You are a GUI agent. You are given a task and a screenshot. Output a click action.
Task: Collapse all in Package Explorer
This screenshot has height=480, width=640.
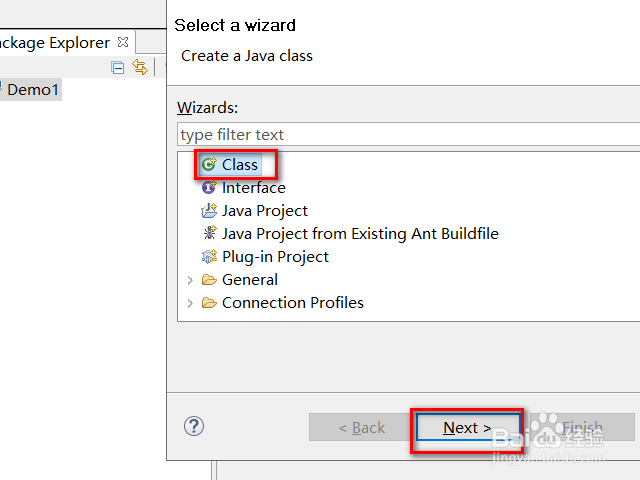(118, 68)
